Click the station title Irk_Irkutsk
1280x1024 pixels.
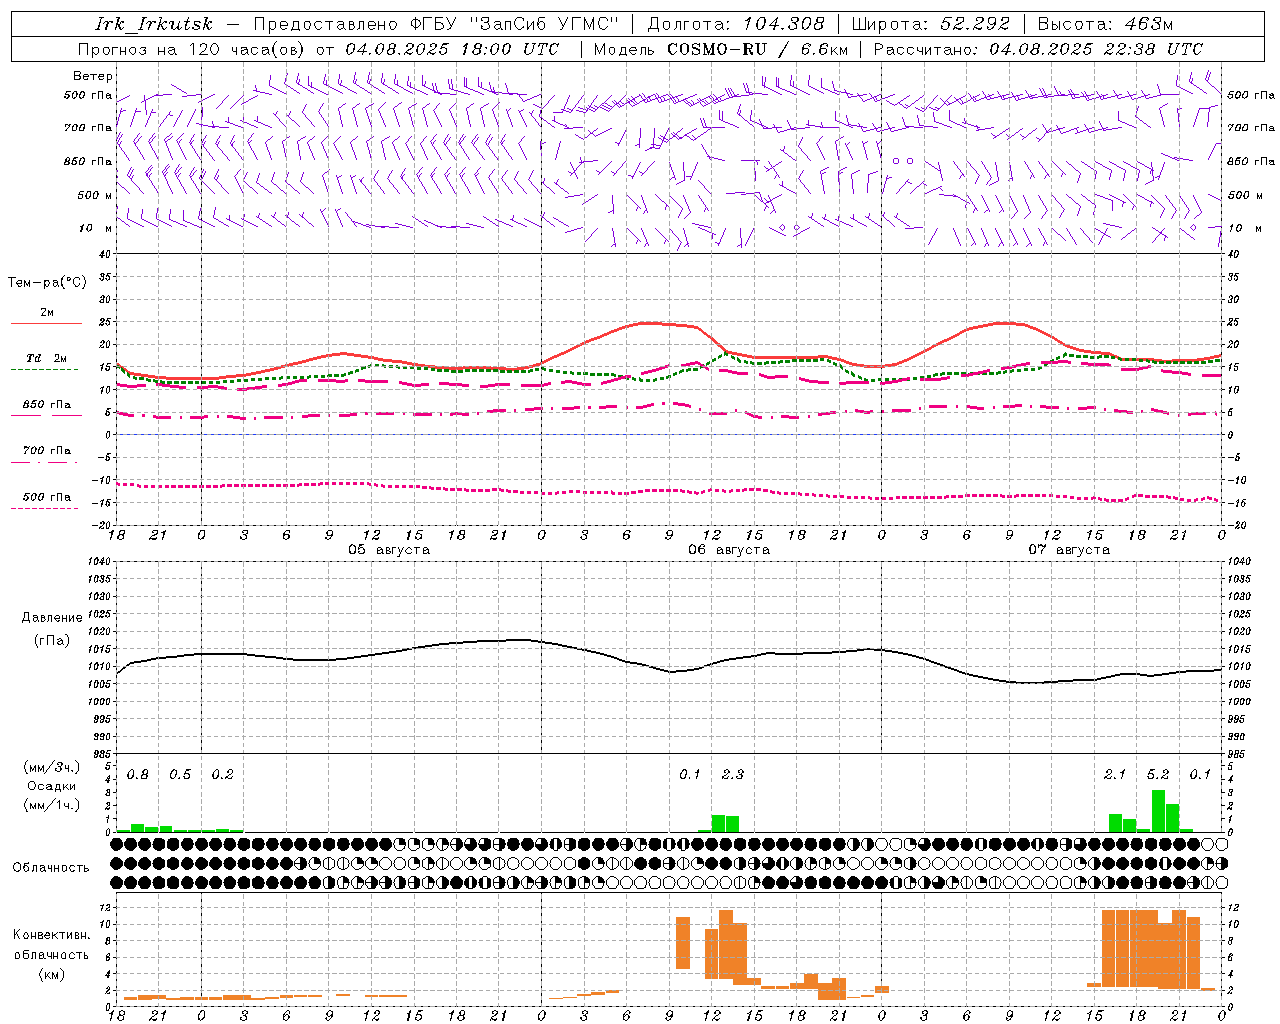point(154,24)
